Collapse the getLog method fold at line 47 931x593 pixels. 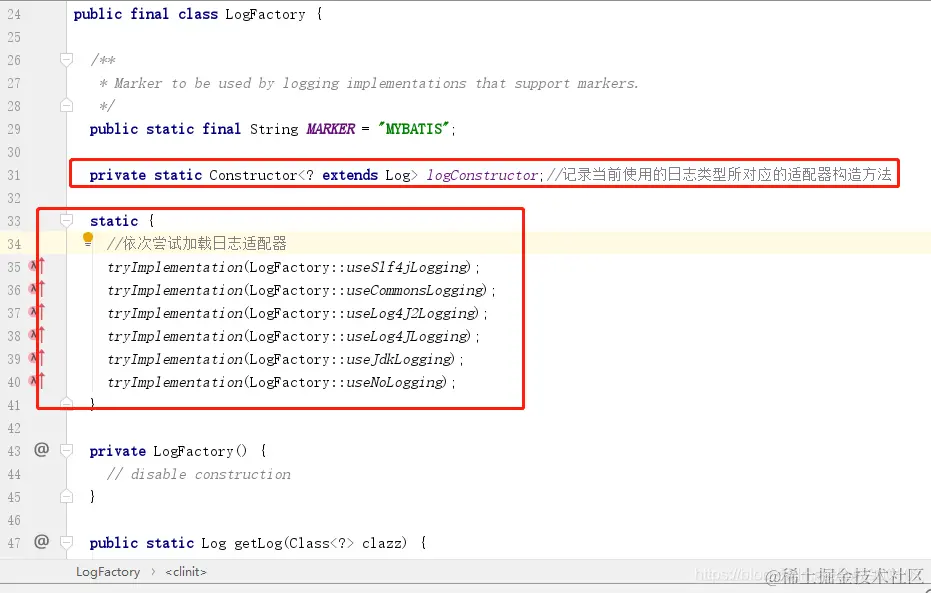pyautogui.click(x=66, y=543)
